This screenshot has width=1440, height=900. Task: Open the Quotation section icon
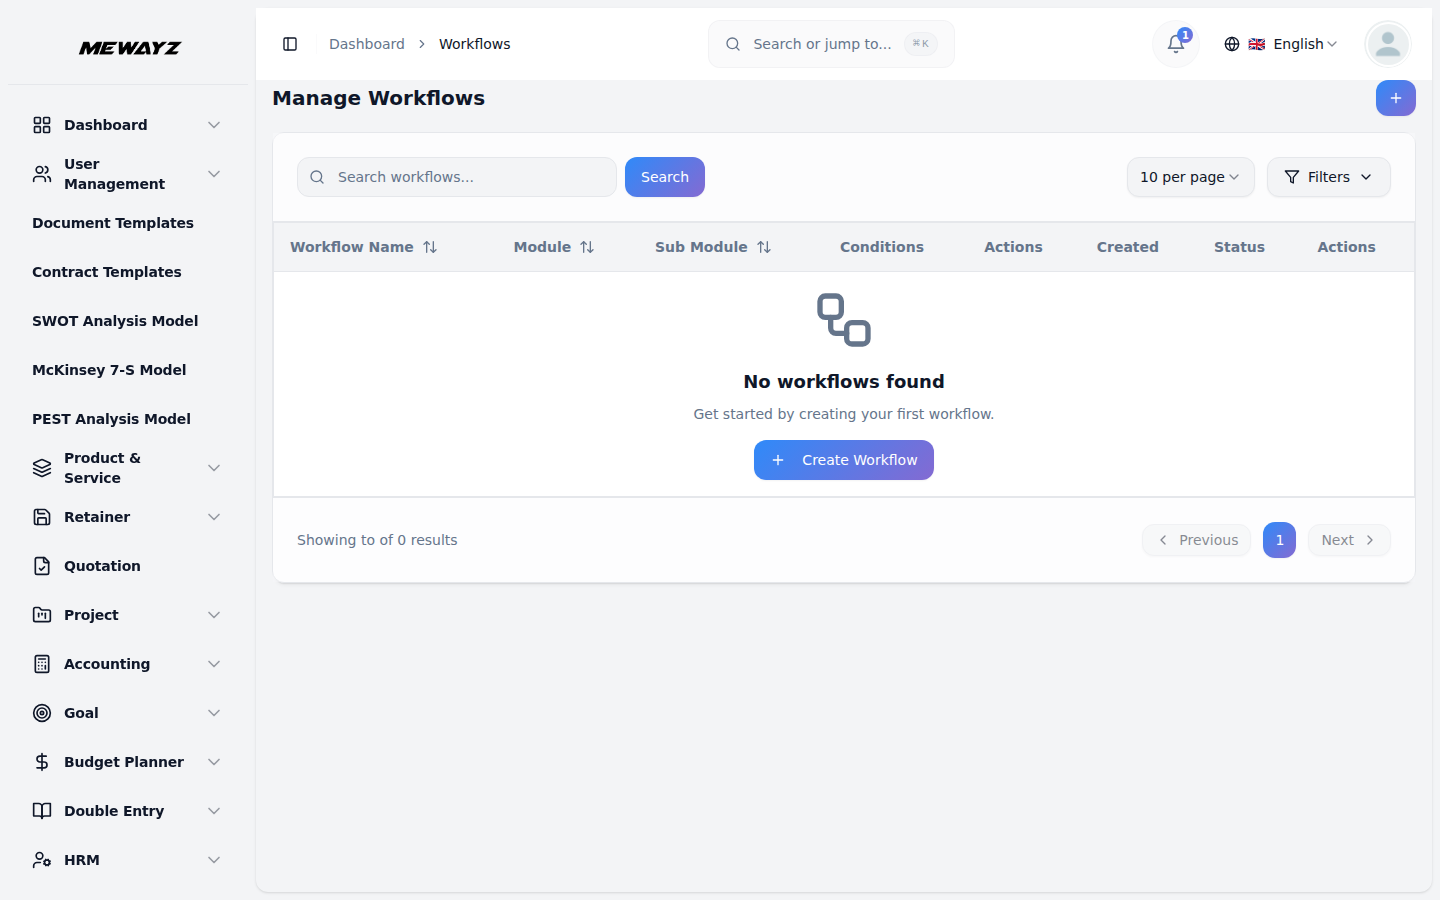[x=41, y=565]
